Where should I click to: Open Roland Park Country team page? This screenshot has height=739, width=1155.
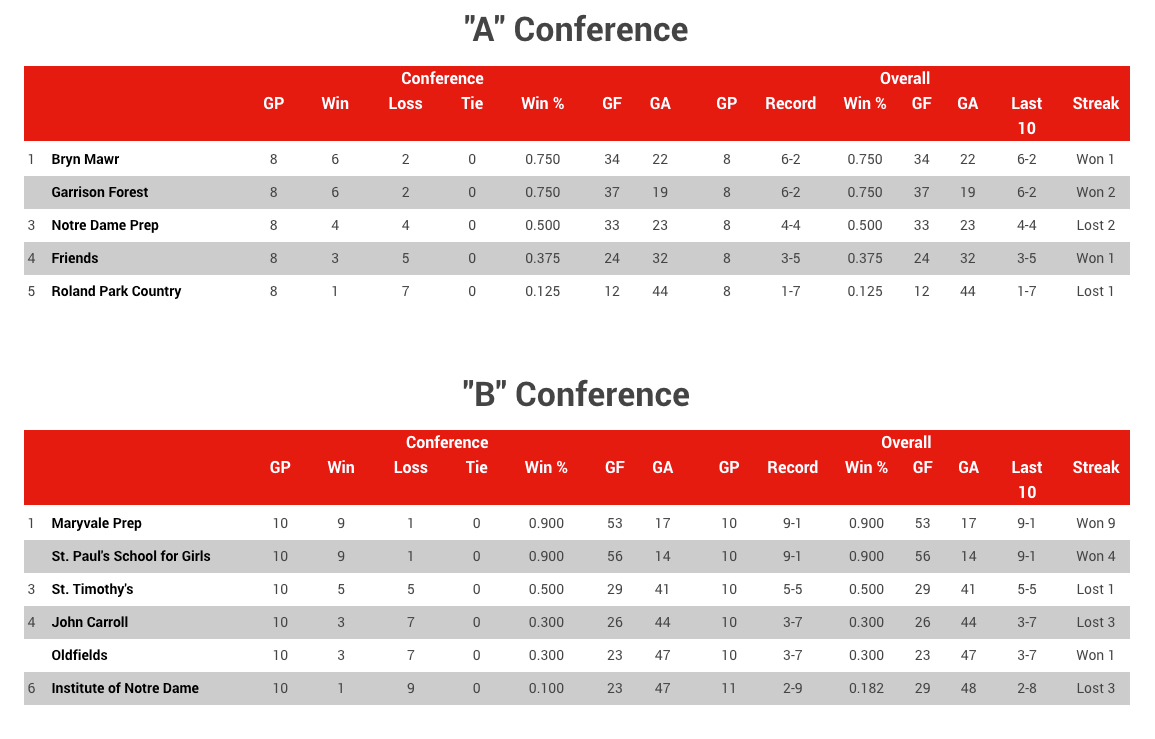(116, 291)
